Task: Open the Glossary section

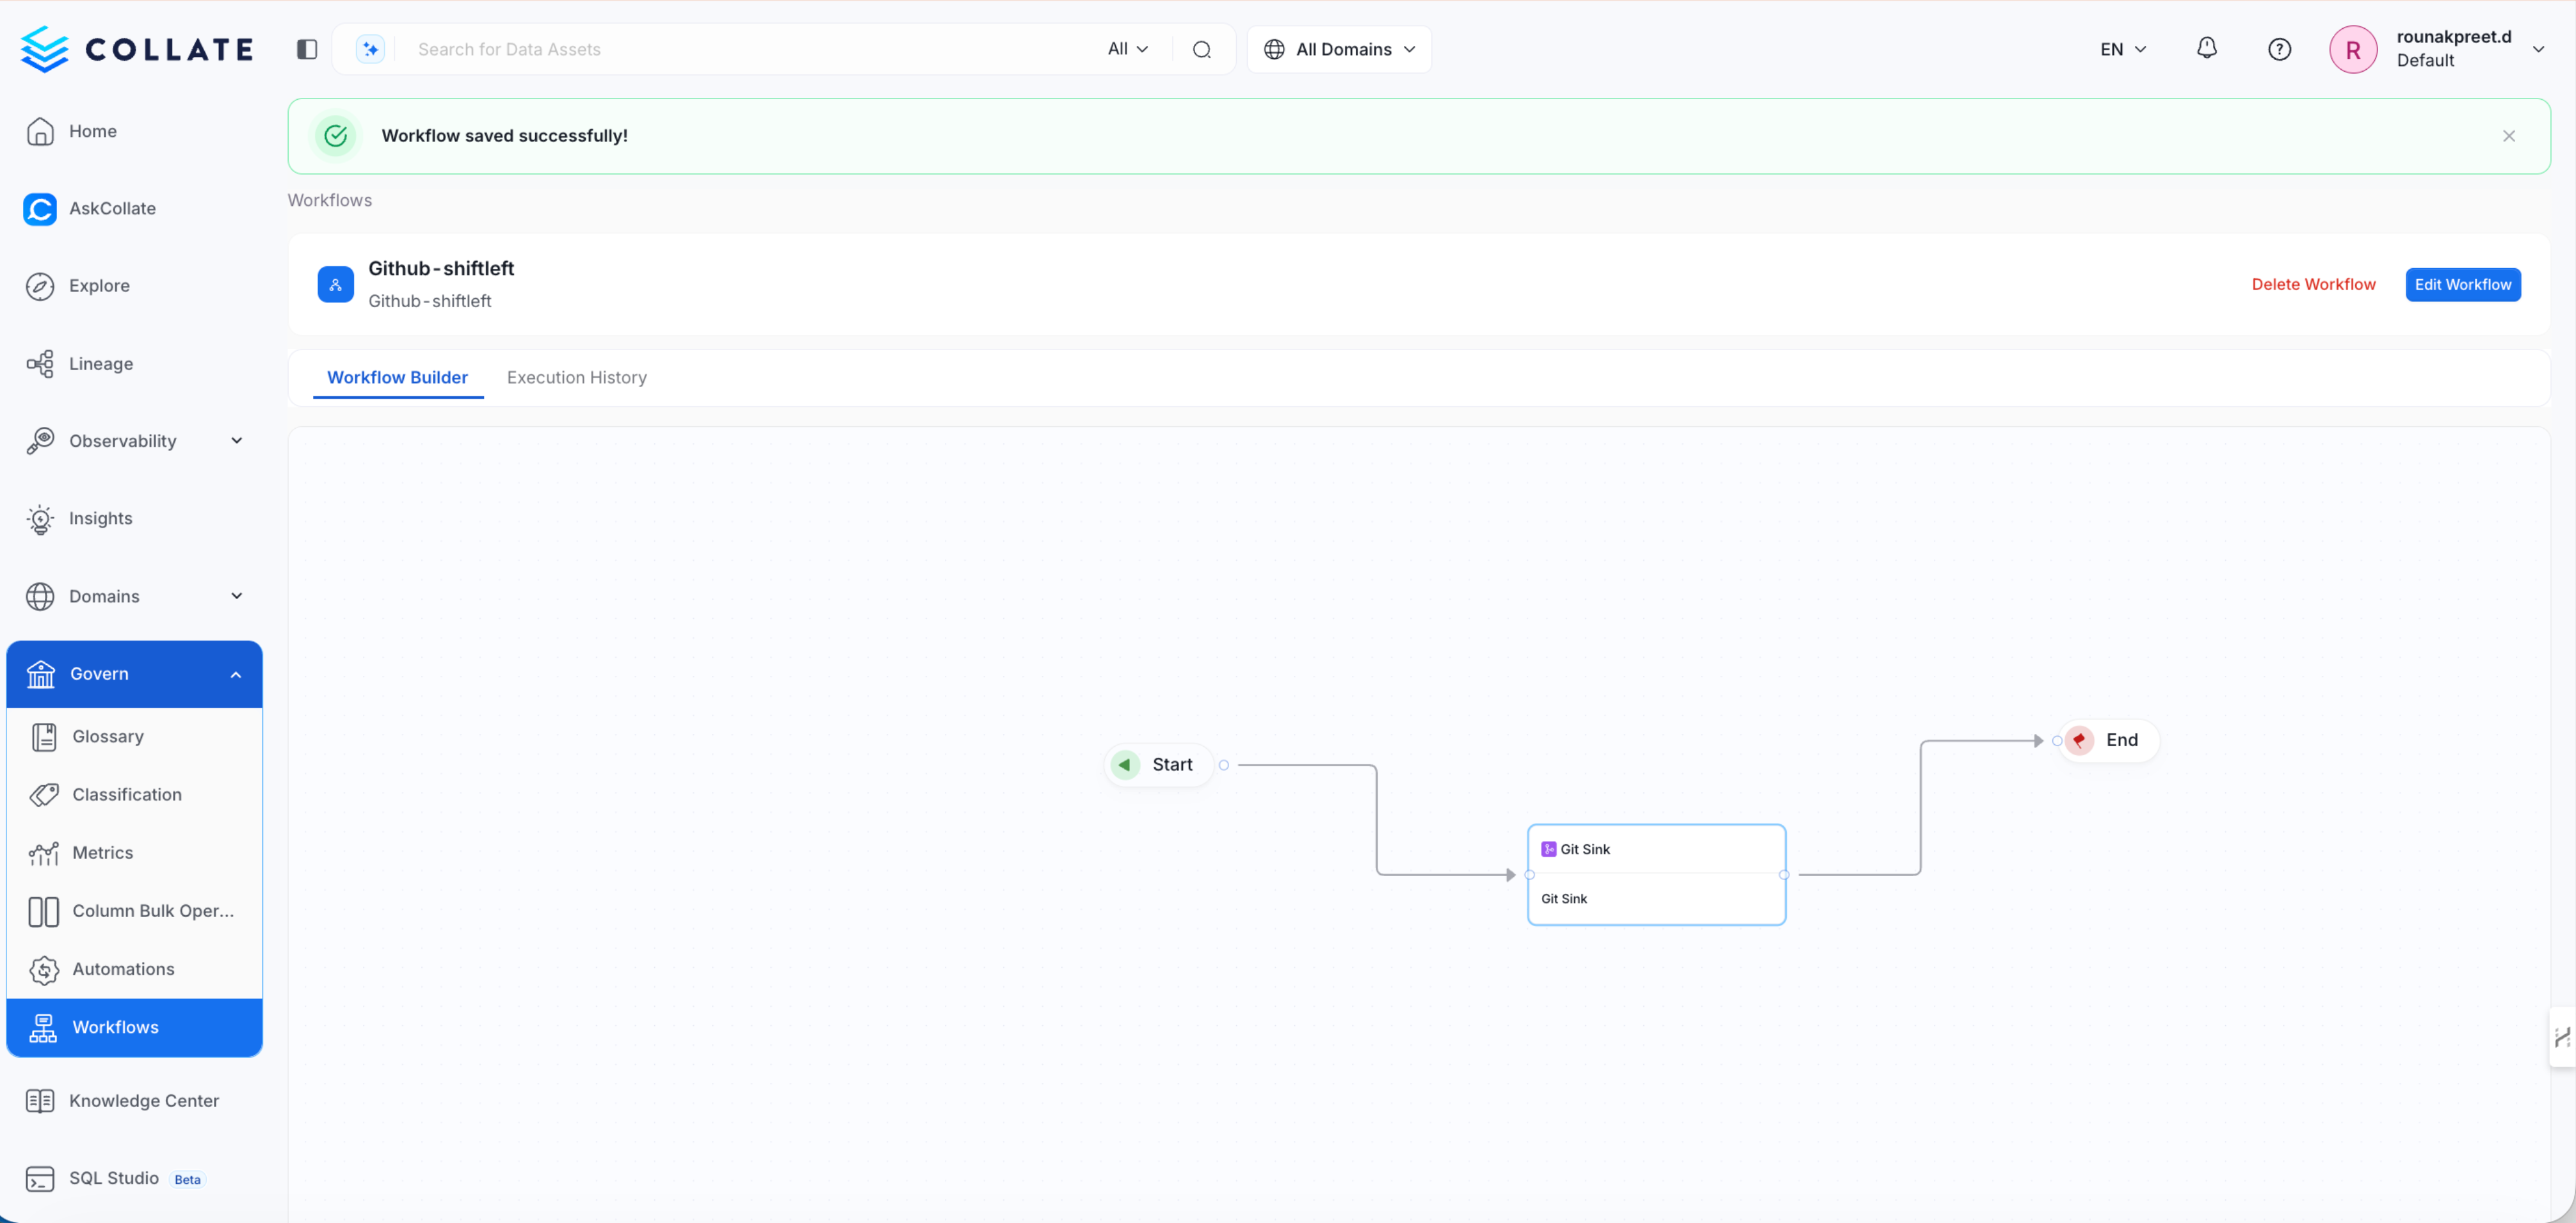Action: pos(108,736)
